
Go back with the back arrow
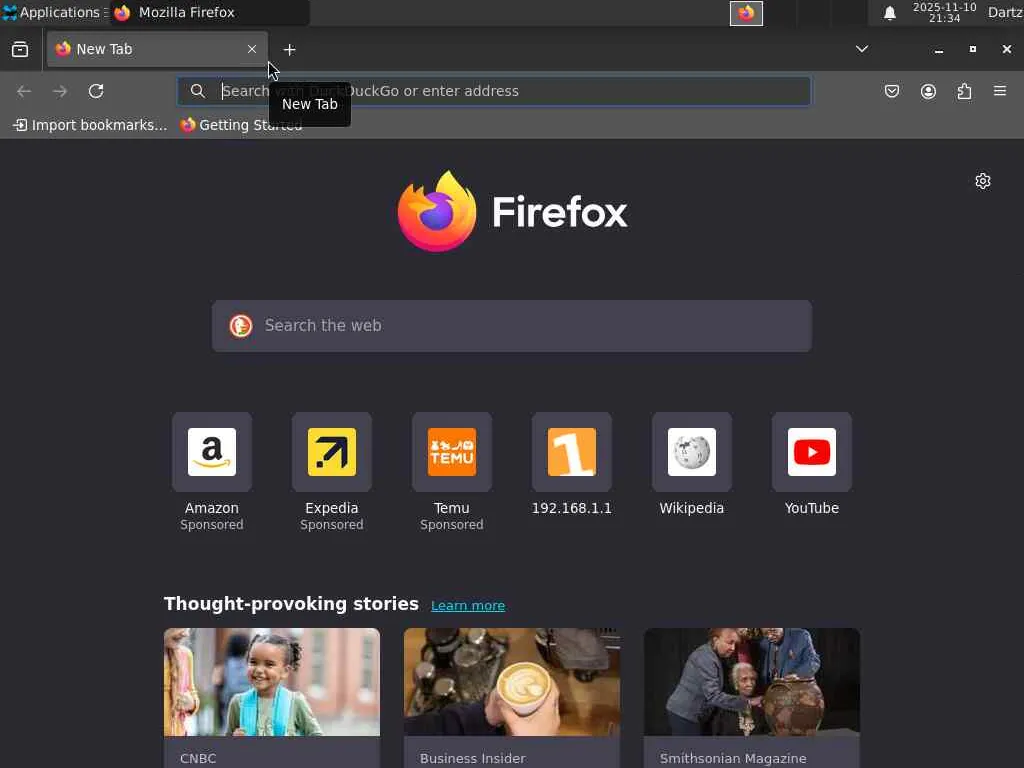click(x=24, y=91)
